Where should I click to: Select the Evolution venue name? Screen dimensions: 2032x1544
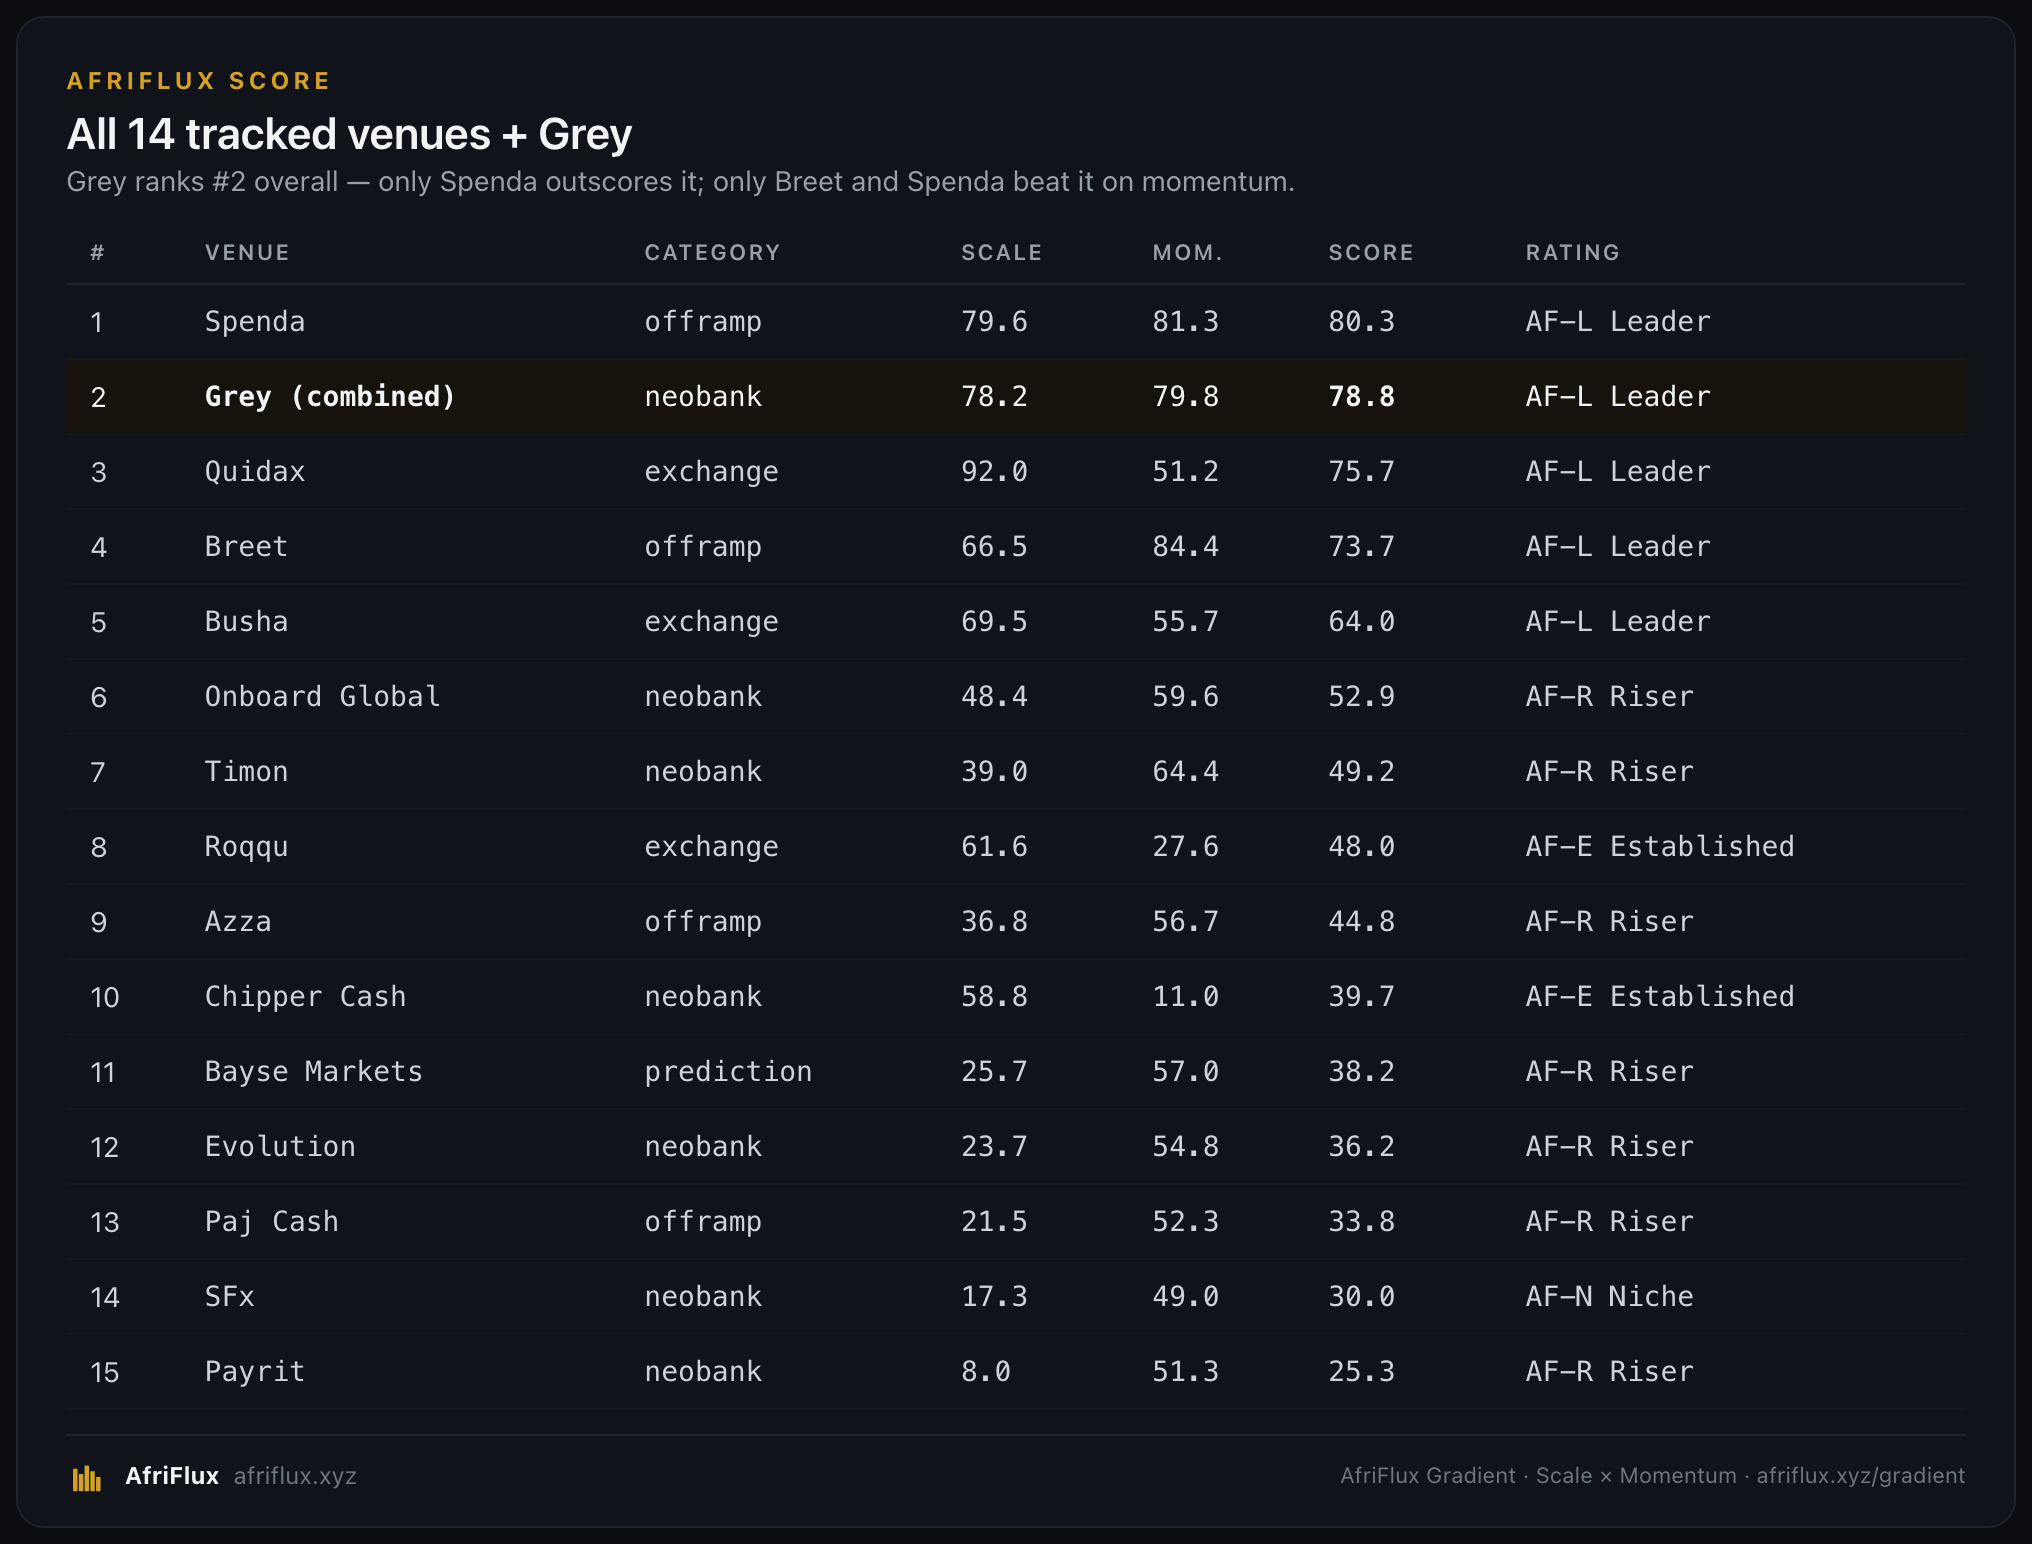[x=280, y=1147]
